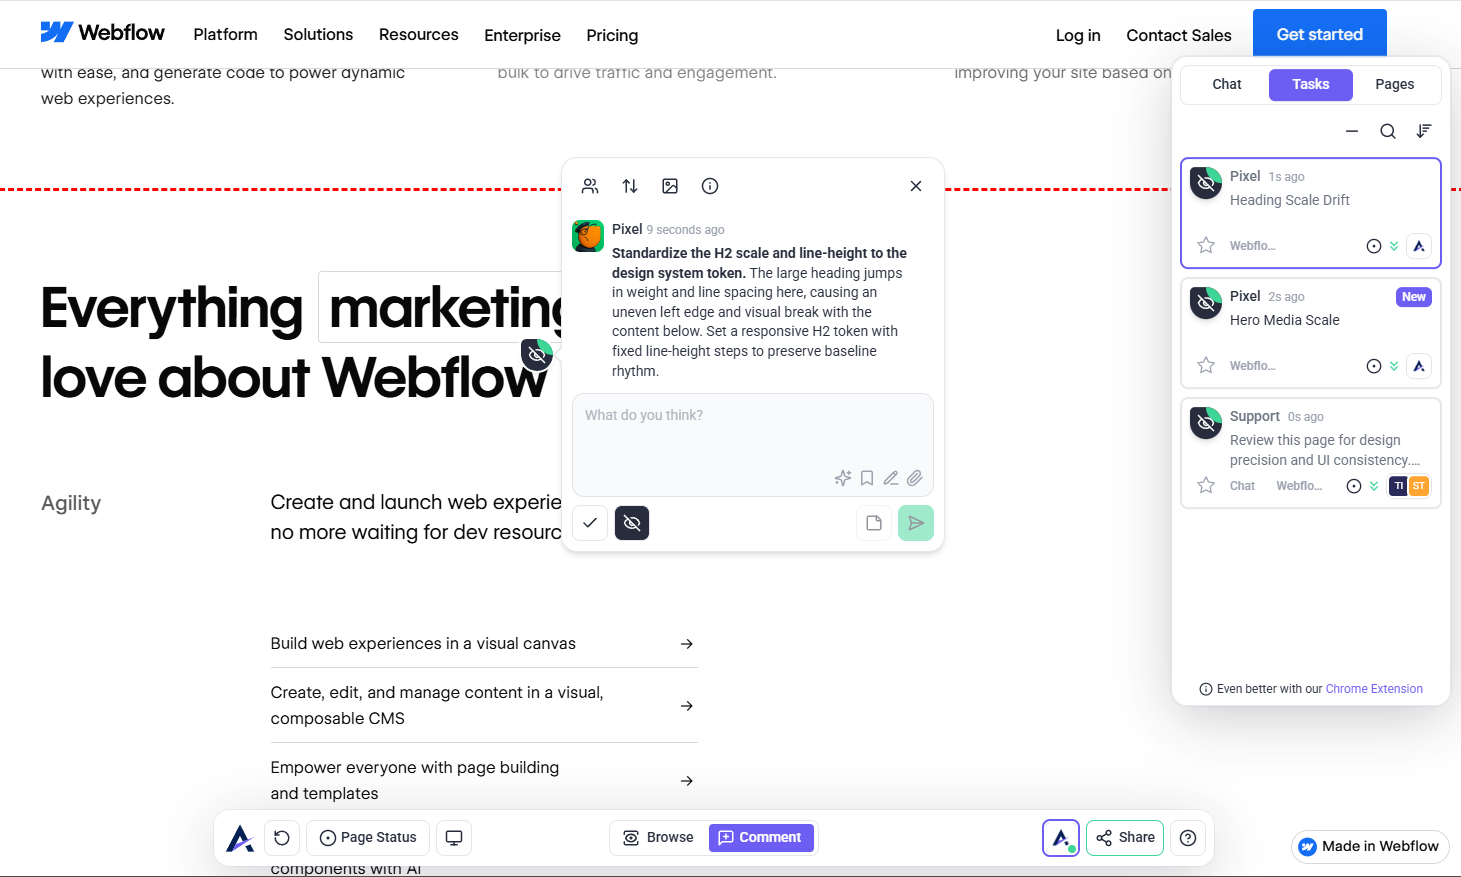Open the Page Status dropdown
Screen dimensions: 1461x877
(368, 838)
